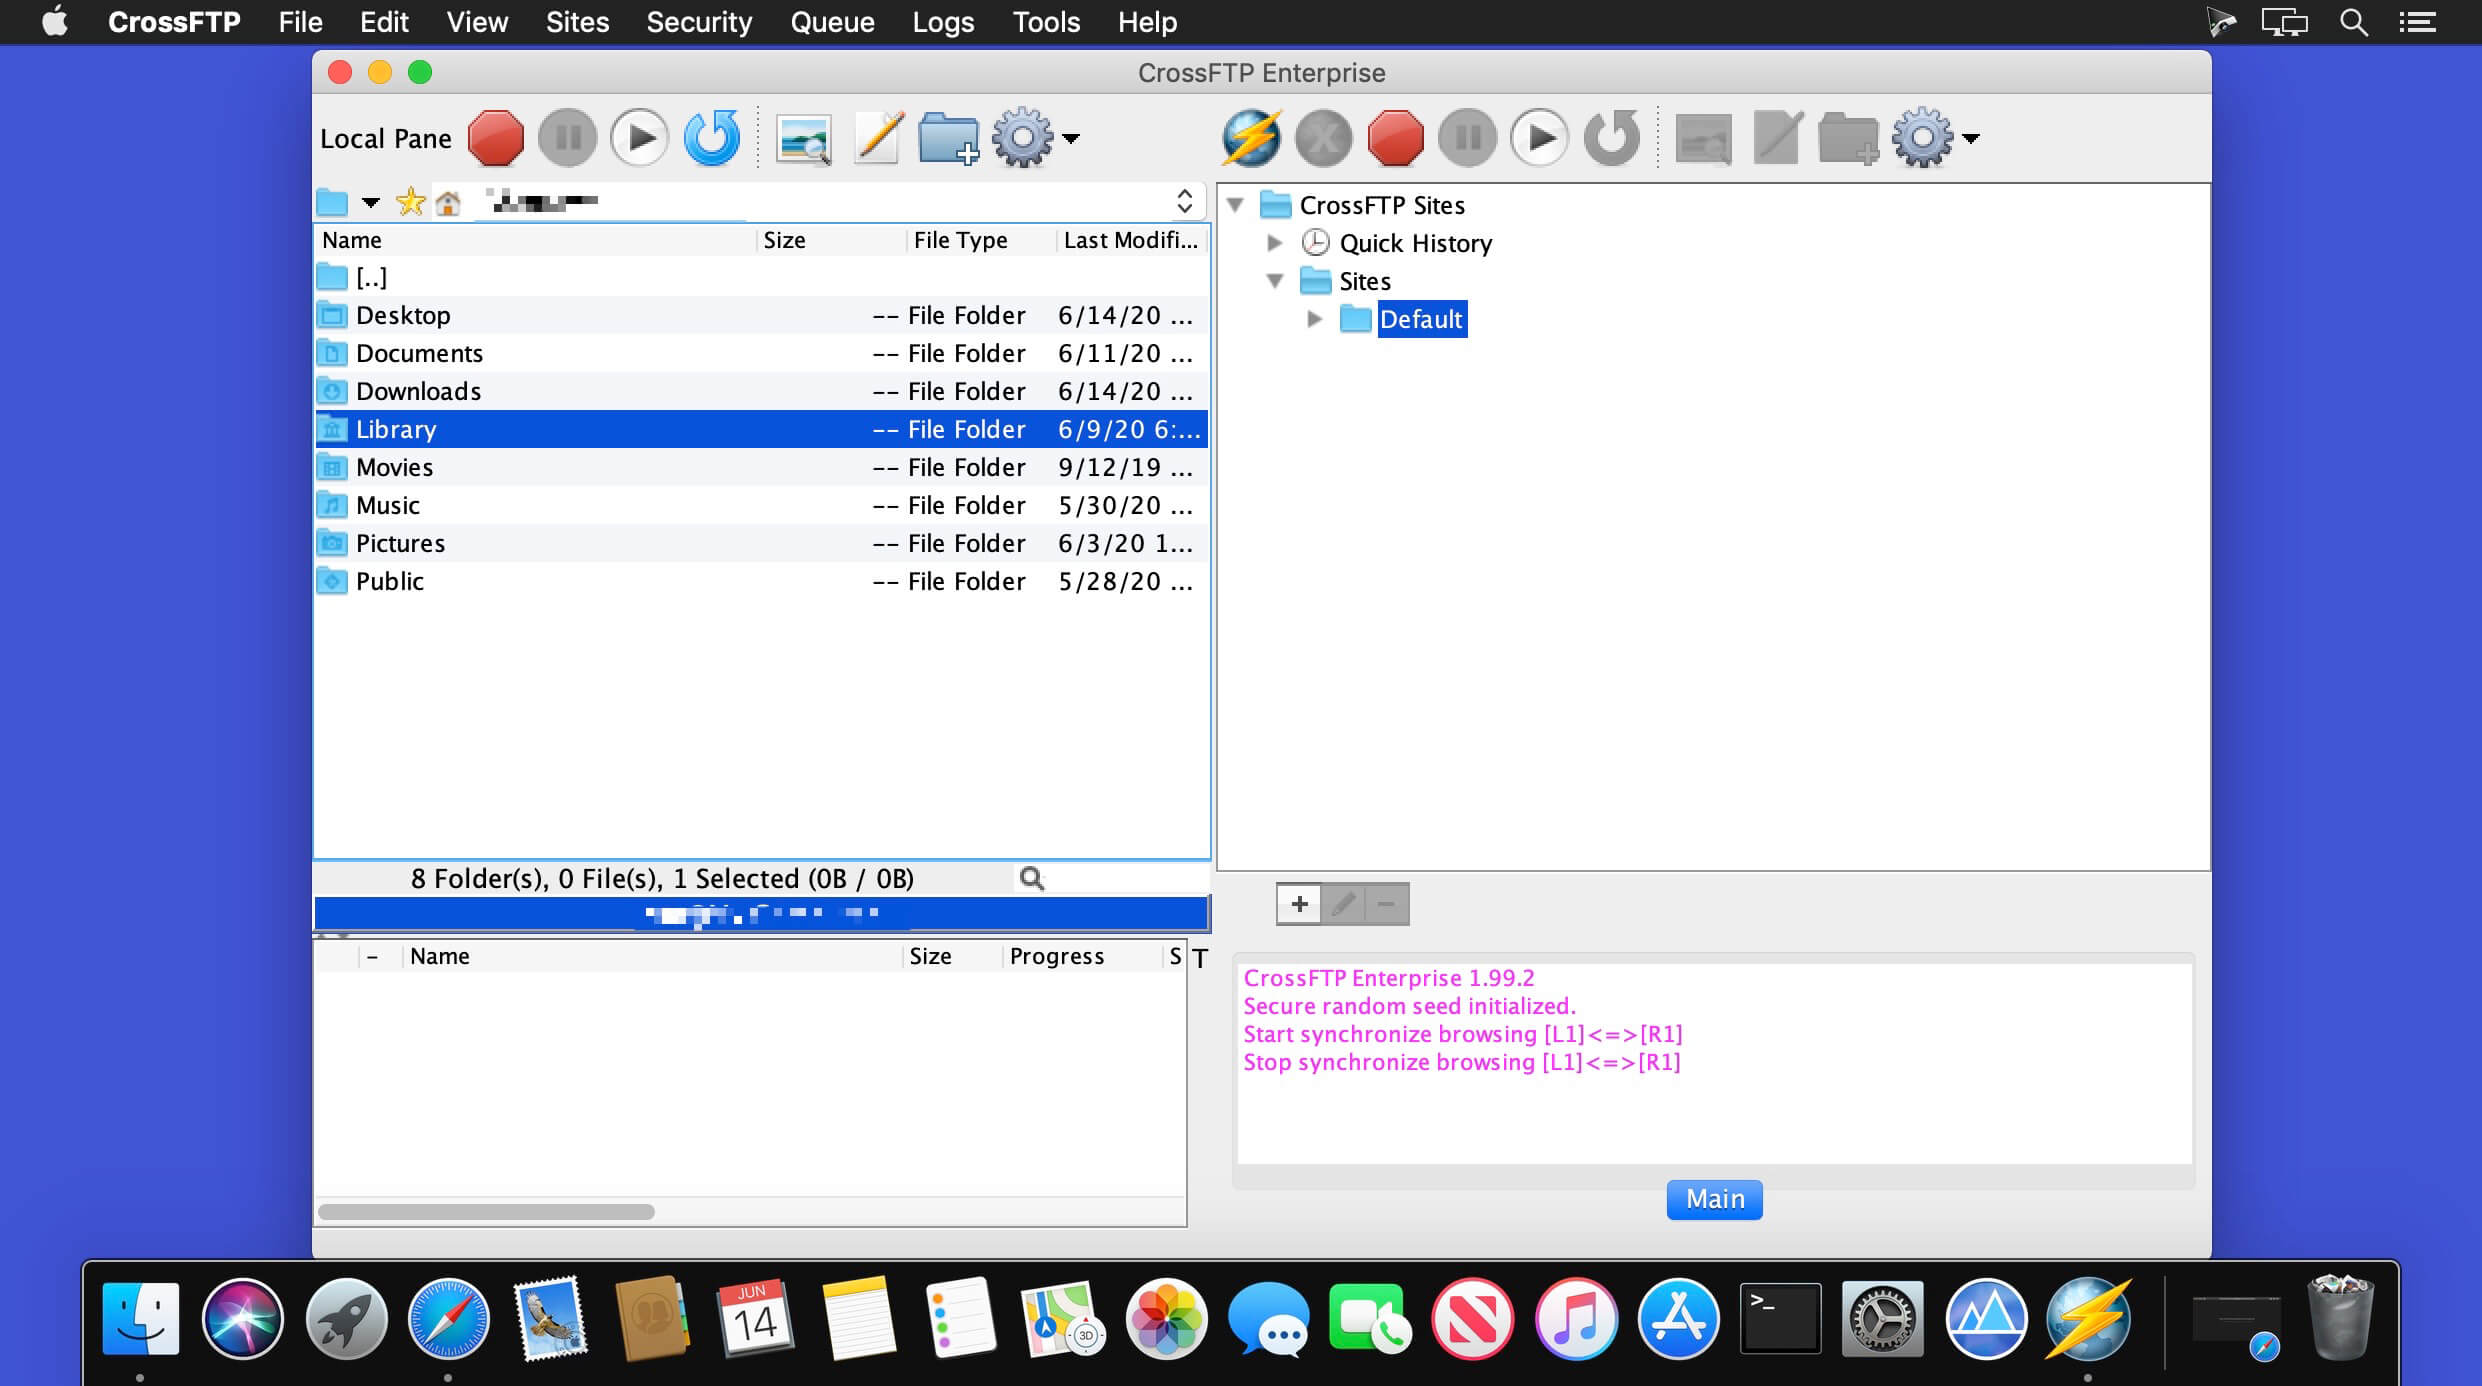Sort local files by Size column
The width and height of the screenshot is (2482, 1386).
tap(832, 240)
